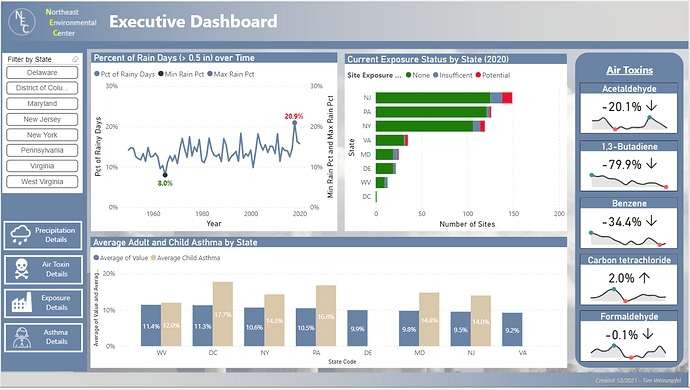The width and height of the screenshot is (690, 390).
Task: Click WV 12.0% child asthma bar
Action: (171, 324)
